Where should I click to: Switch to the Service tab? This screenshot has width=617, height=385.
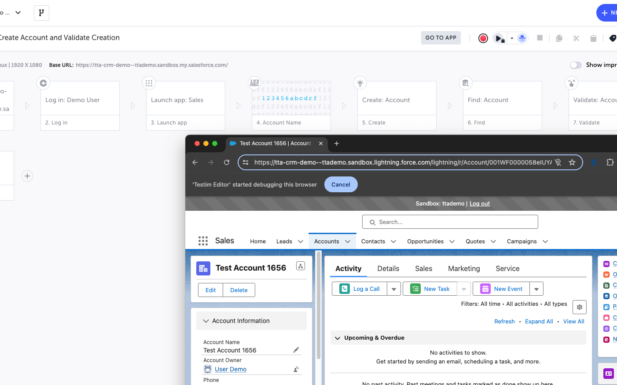point(507,268)
